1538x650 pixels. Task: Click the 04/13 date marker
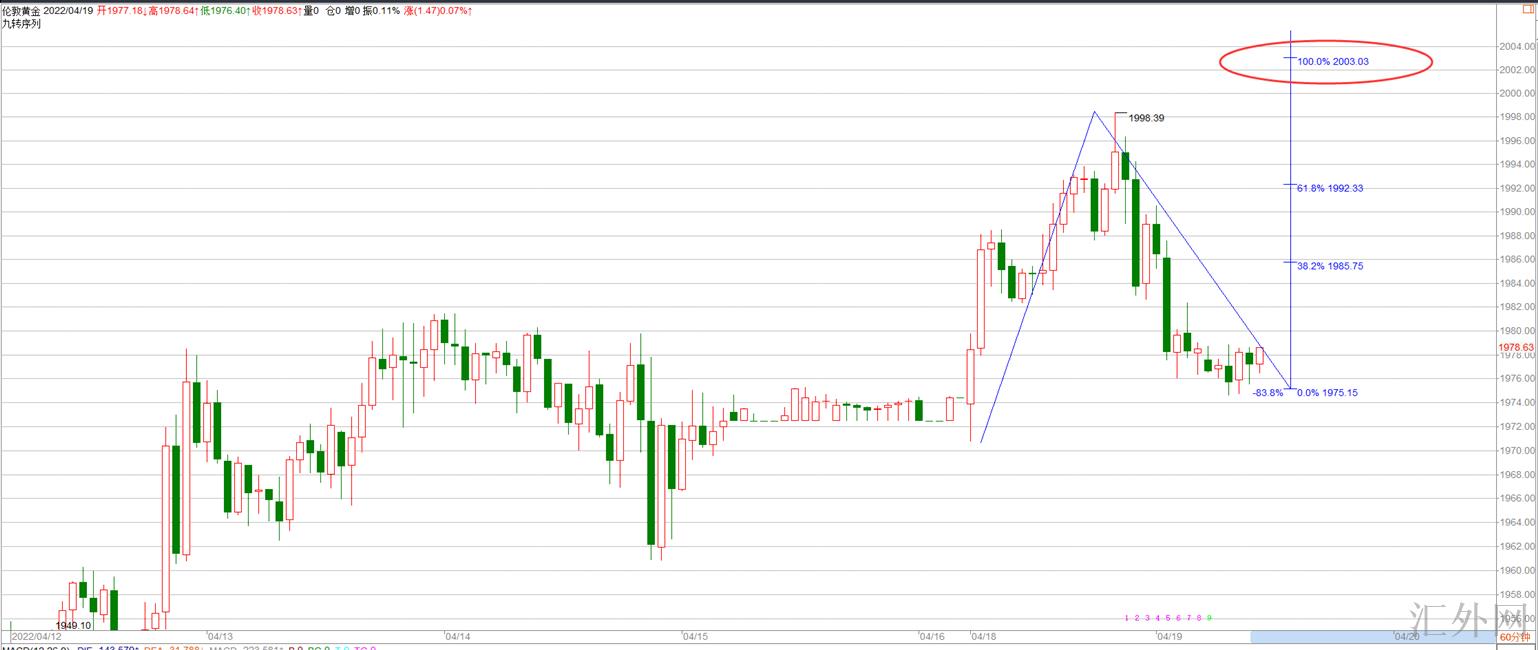(x=220, y=636)
